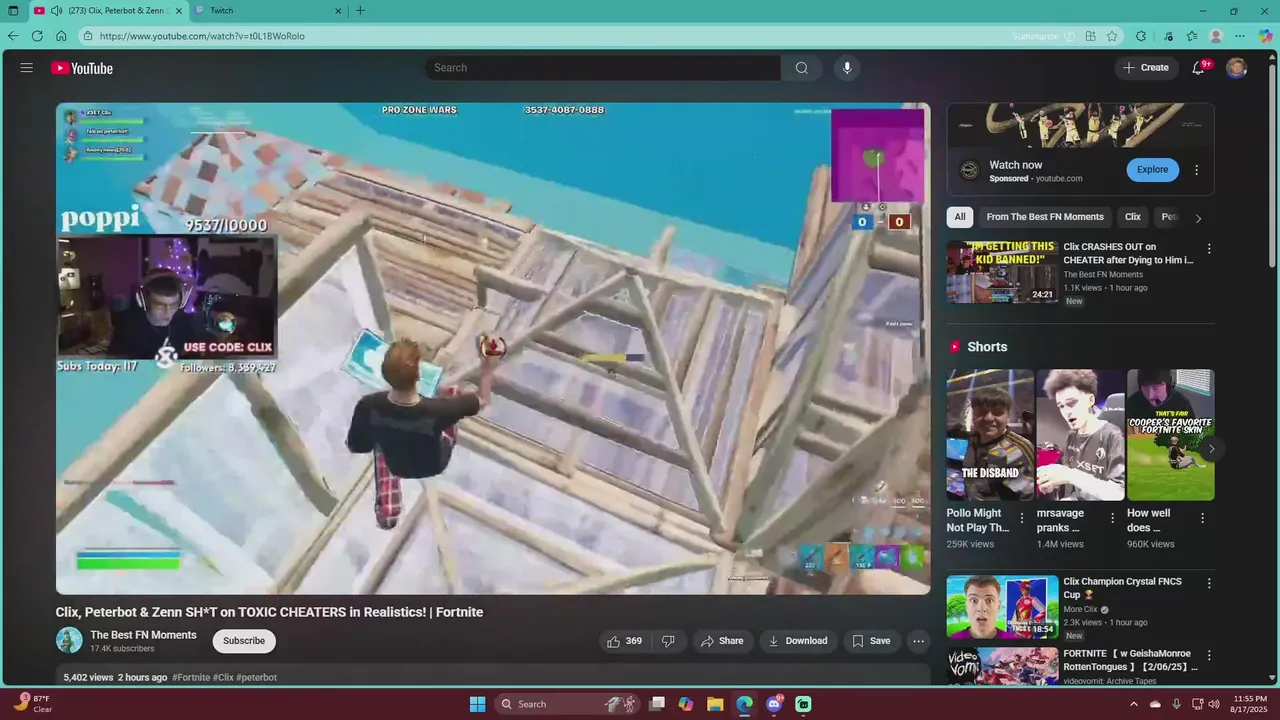Screen dimensions: 1280x720
Task: Subscribe to The Best FN Moments
Action: coord(244,641)
